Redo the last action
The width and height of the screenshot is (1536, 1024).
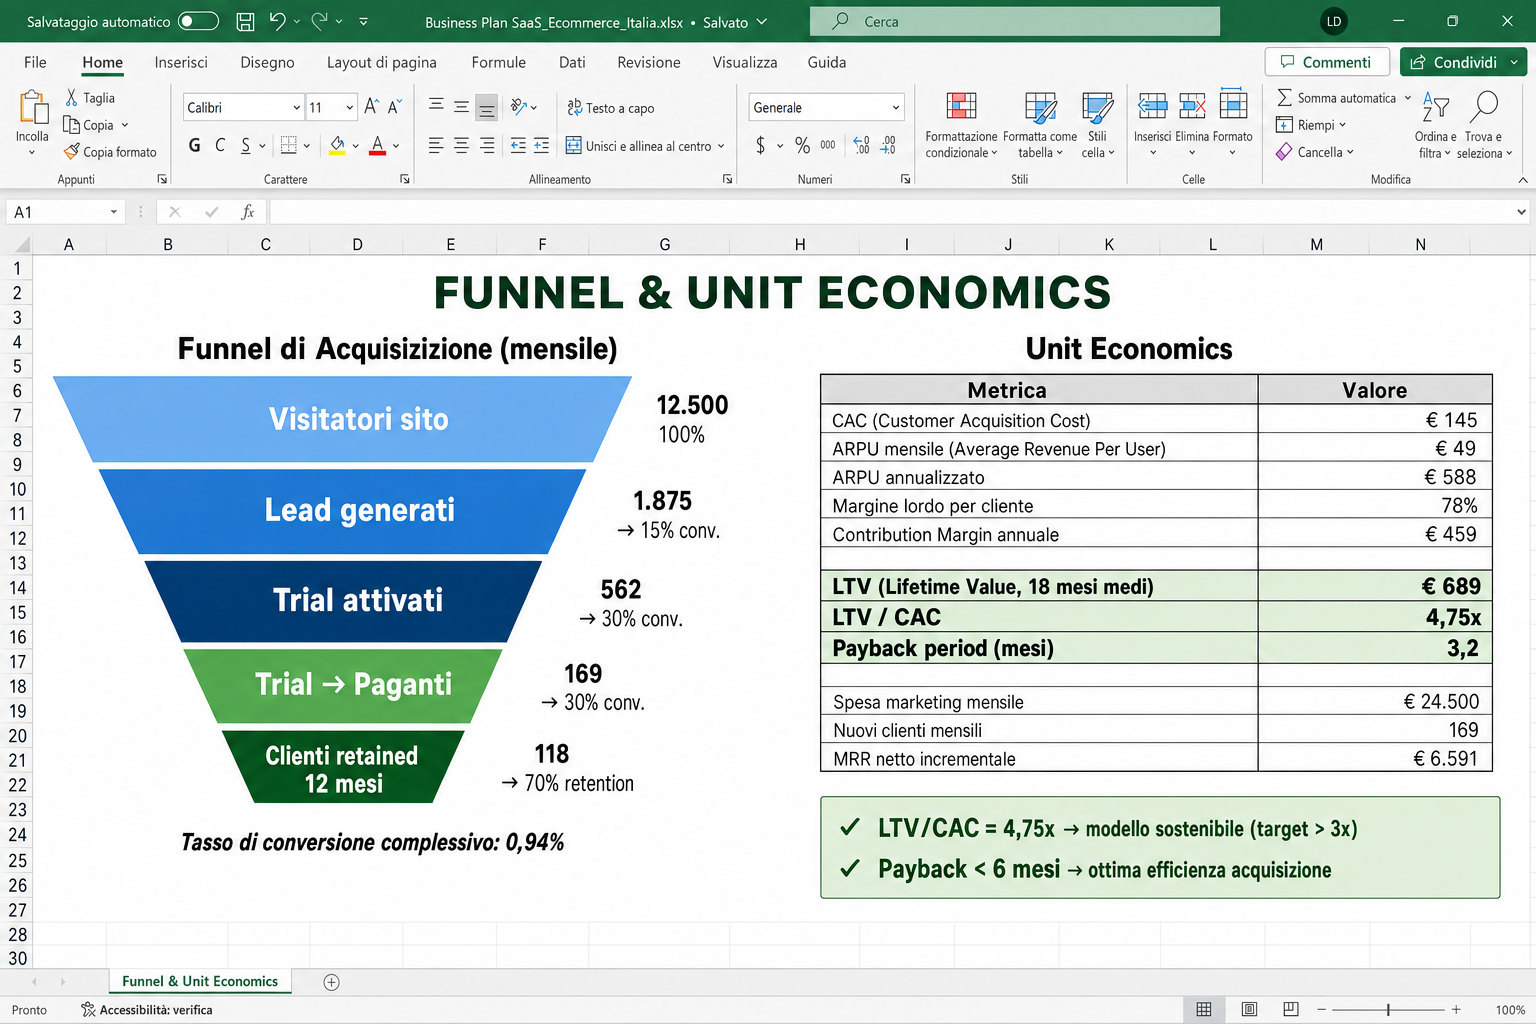(x=320, y=21)
